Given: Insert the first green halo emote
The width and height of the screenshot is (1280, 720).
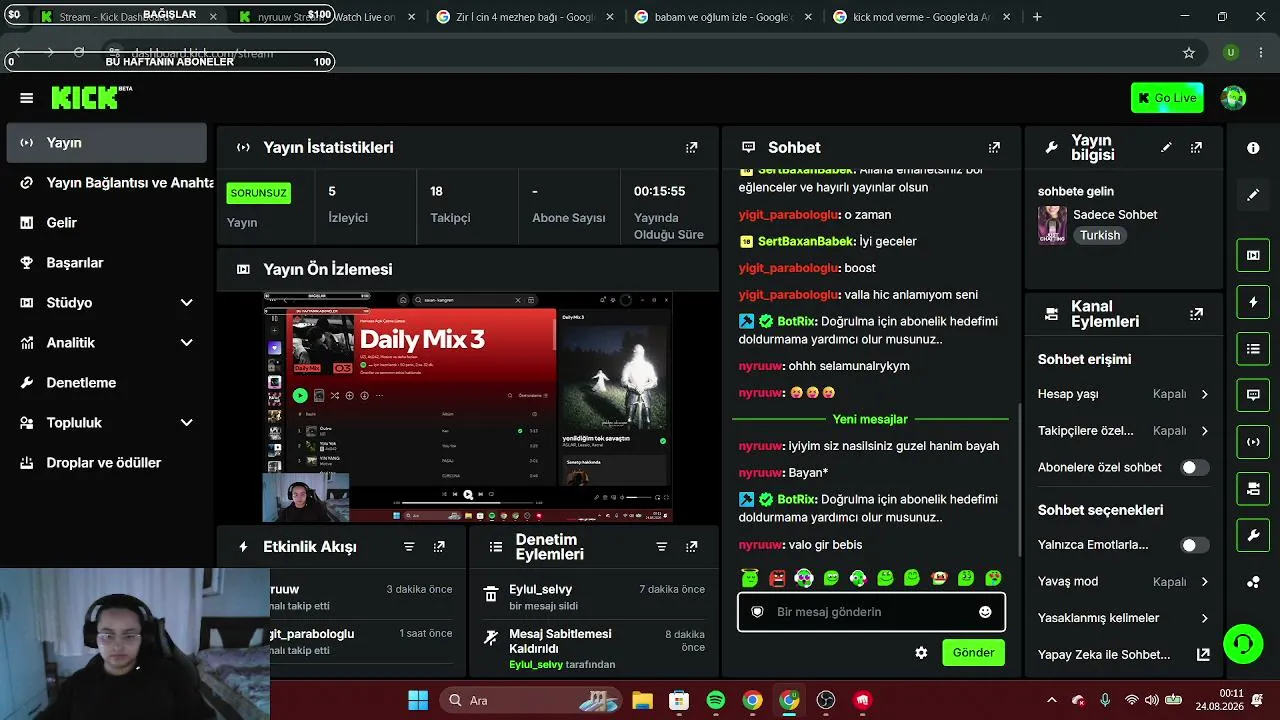Looking at the screenshot, I should (750, 578).
